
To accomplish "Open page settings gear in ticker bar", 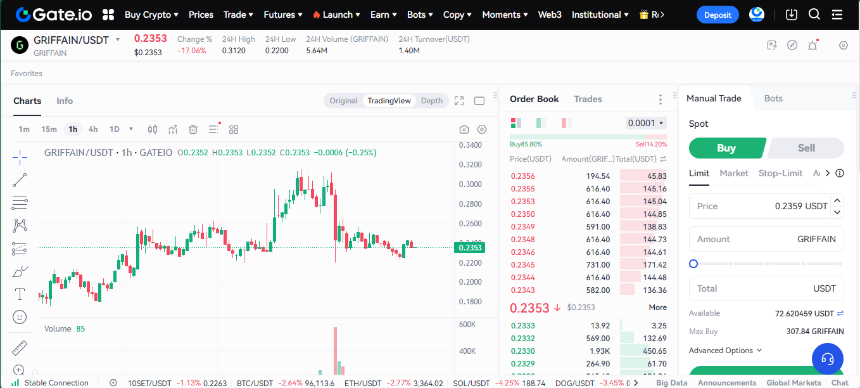I will (844, 45).
